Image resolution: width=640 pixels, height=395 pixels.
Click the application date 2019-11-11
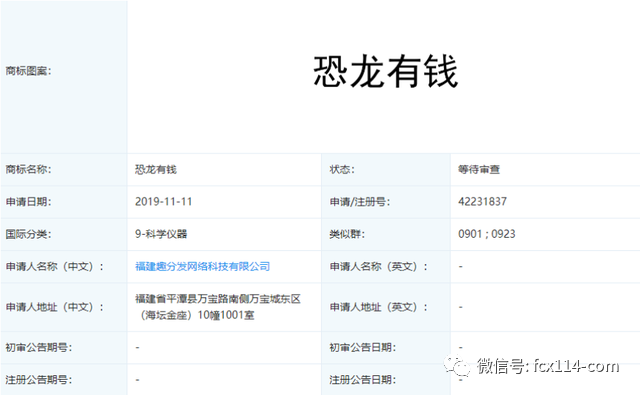(163, 202)
